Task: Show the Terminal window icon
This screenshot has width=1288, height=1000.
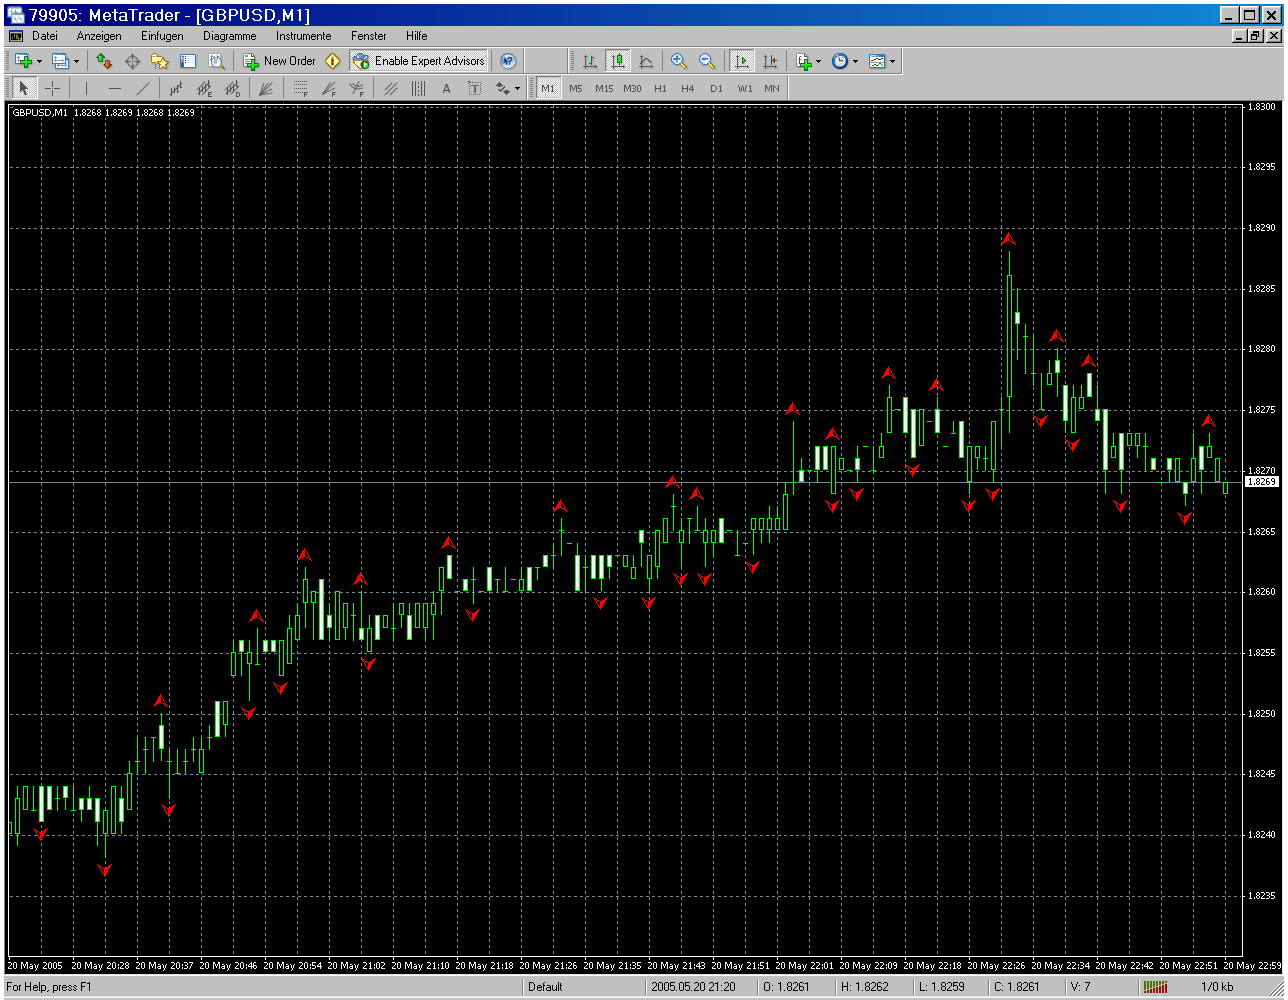Action: coord(188,61)
